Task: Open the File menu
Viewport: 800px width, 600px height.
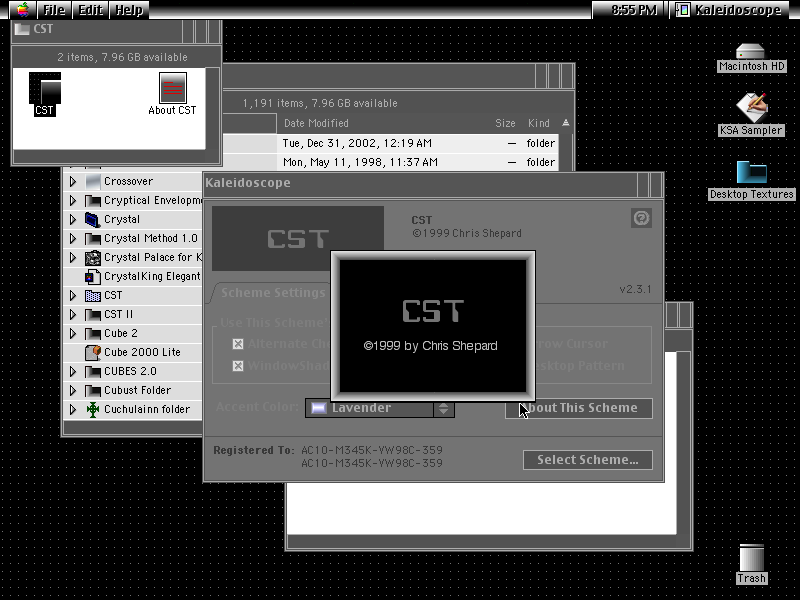Action: pos(54,10)
